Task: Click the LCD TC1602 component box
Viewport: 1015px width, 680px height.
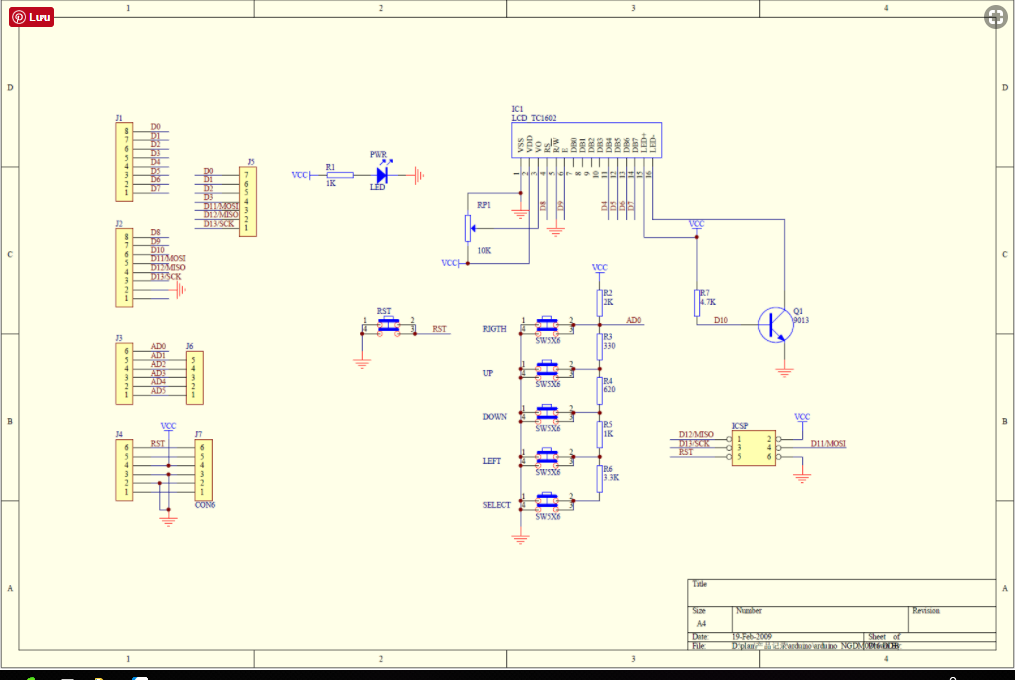Action: pyautogui.click(x=586, y=139)
